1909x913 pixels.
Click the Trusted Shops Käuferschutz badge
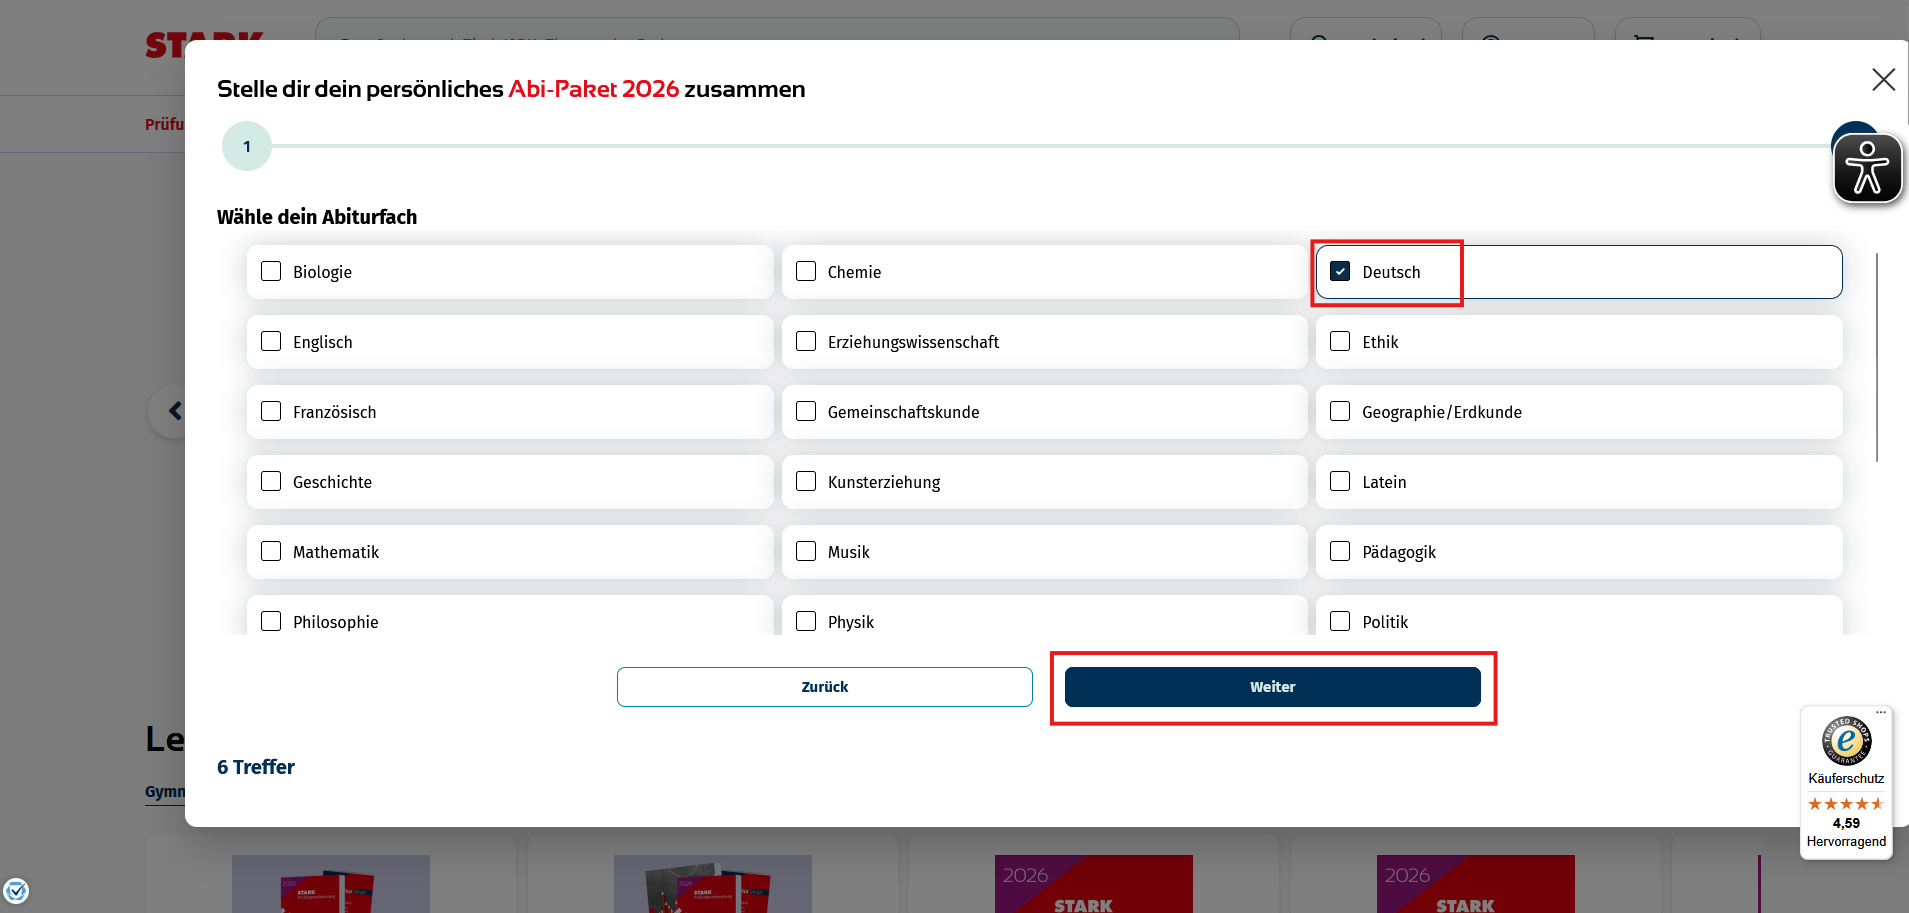pos(1845,742)
